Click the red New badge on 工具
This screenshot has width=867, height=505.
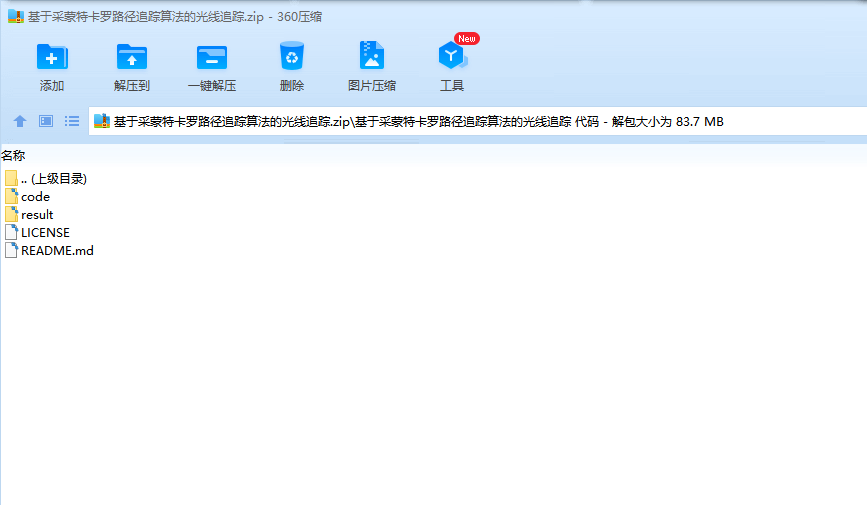pyautogui.click(x=467, y=39)
